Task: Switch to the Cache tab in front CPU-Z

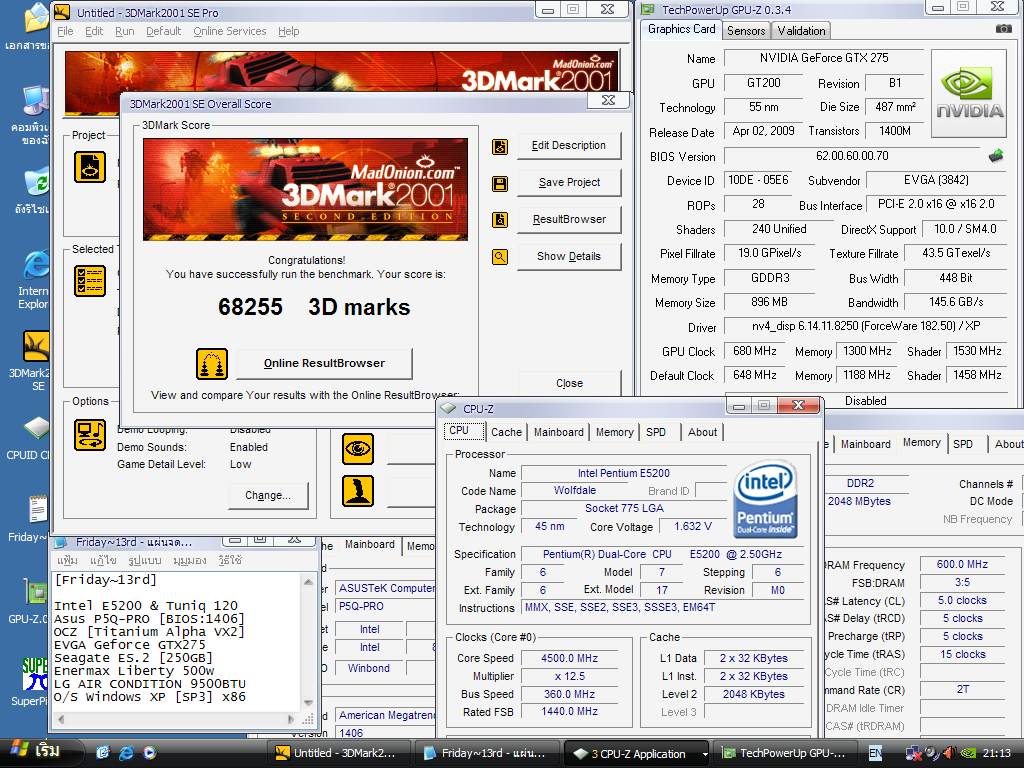Action: point(506,432)
